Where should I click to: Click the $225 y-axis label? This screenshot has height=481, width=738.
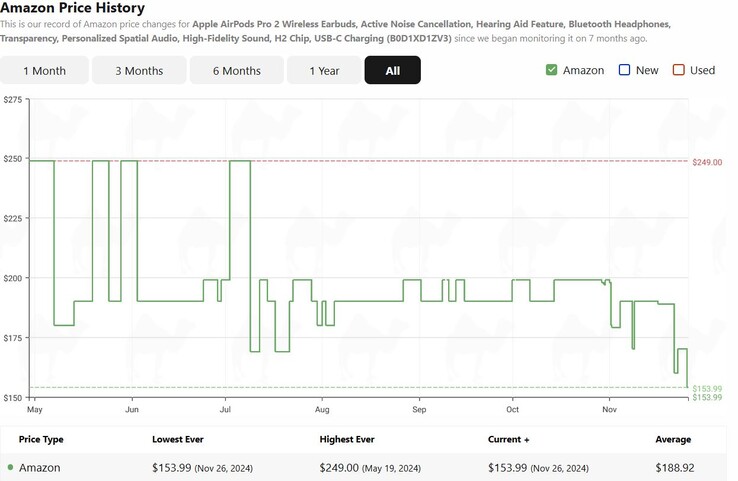click(13, 218)
